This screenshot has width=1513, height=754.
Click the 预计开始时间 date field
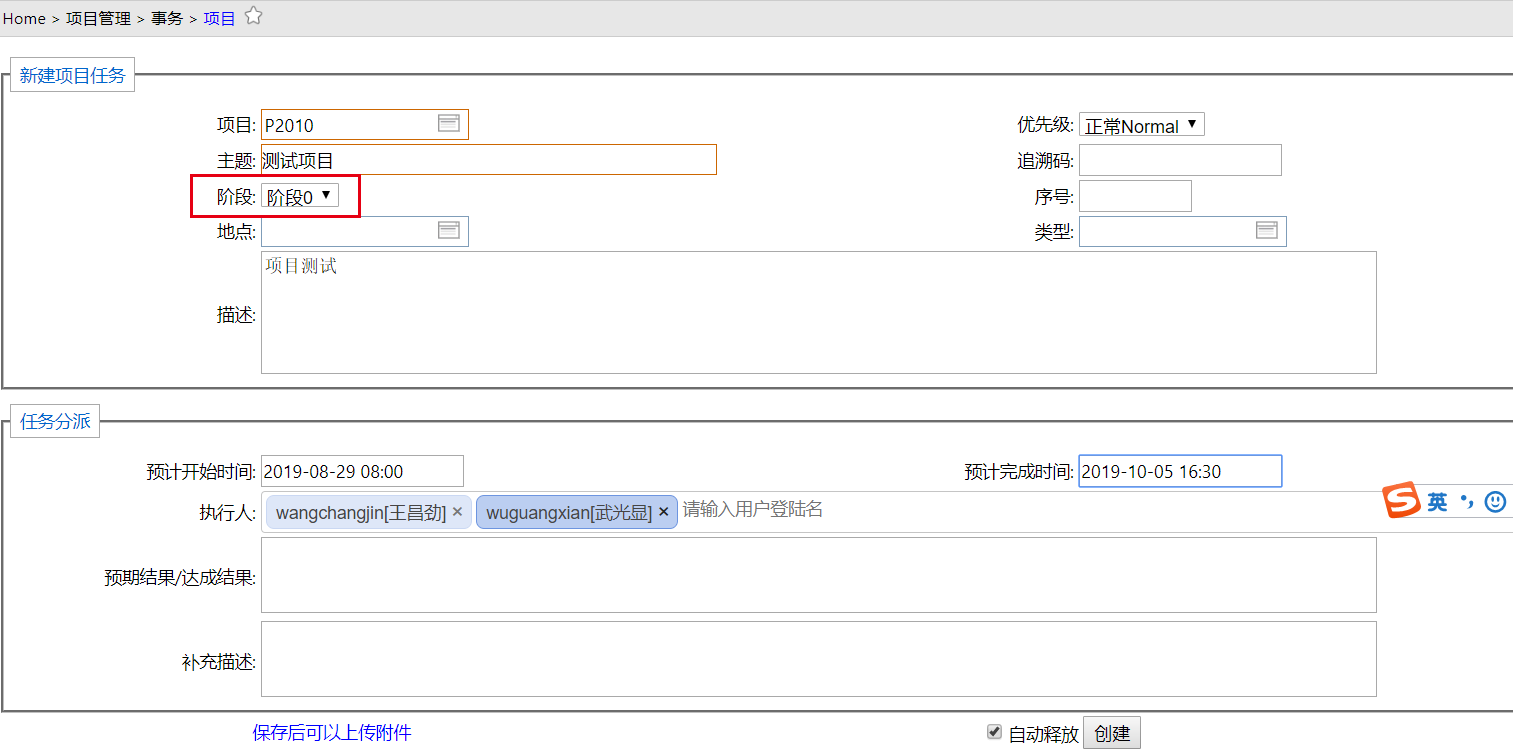click(x=362, y=471)
